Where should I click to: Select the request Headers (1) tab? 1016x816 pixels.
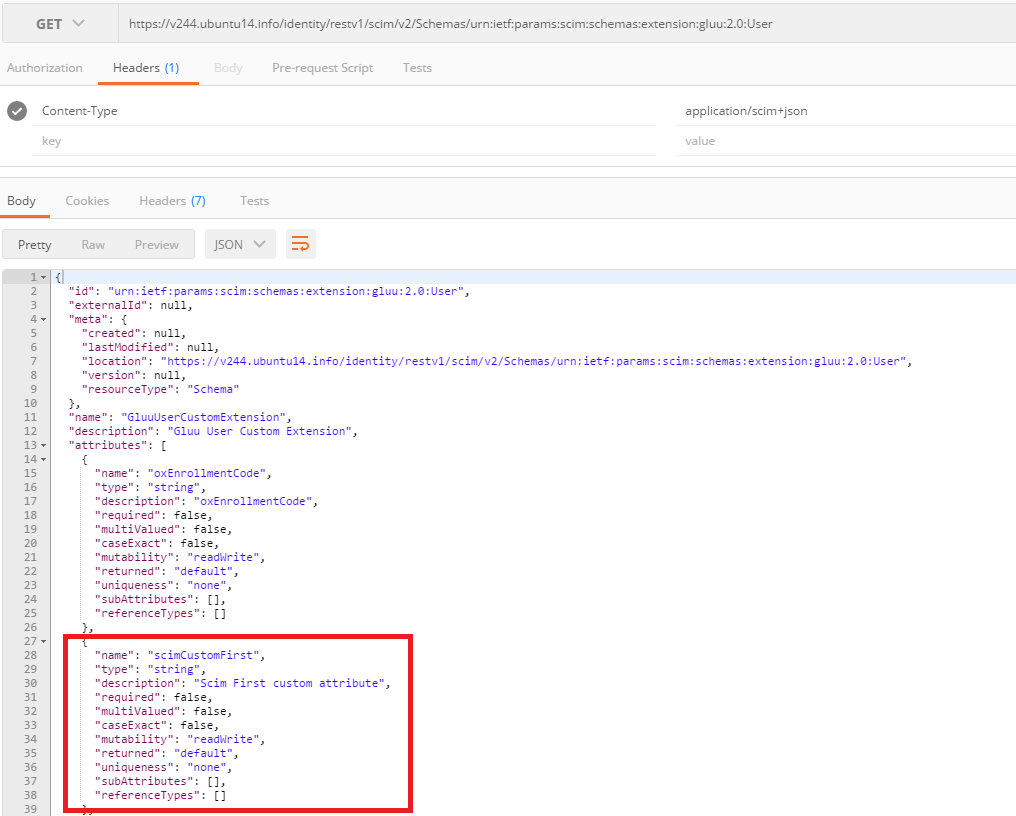coord(146,68)
